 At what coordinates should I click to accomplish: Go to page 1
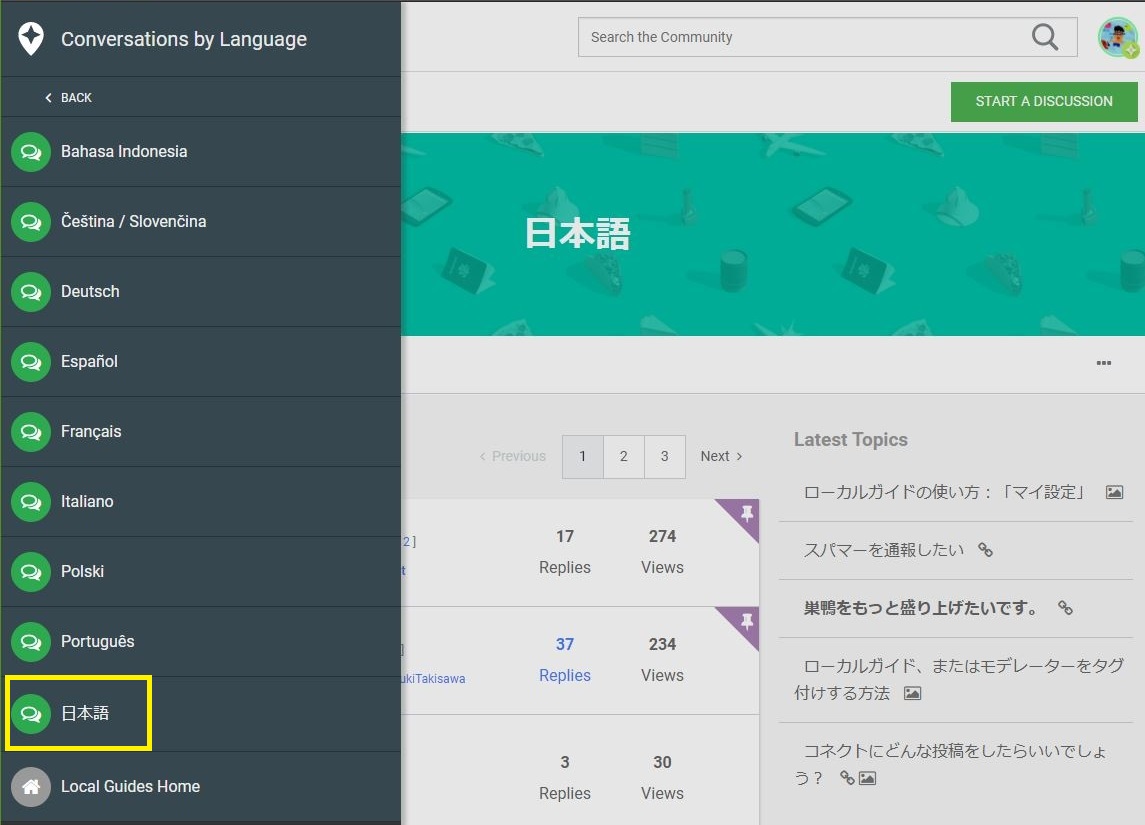pyautogui.click(x=583, y=456)
